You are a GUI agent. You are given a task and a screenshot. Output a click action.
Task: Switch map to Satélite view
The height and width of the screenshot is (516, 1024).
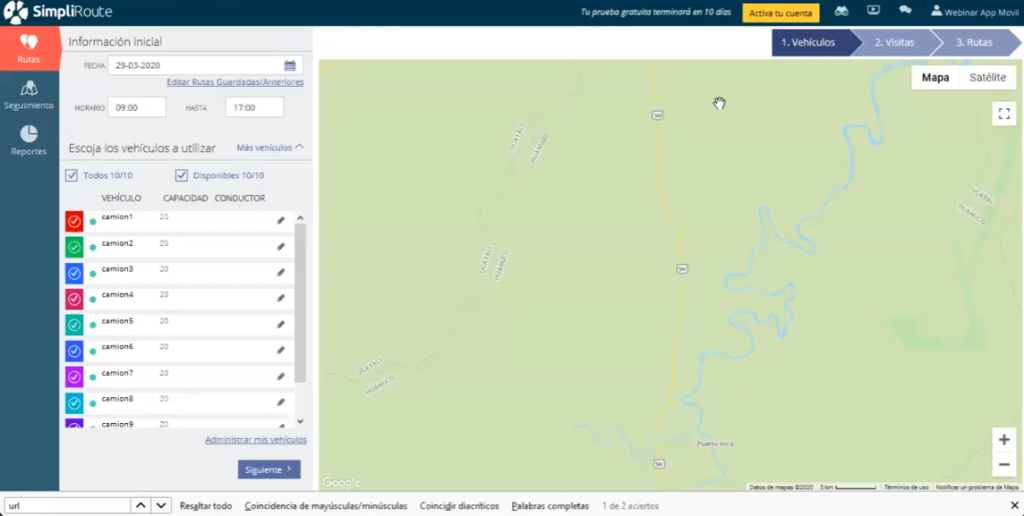987,78
